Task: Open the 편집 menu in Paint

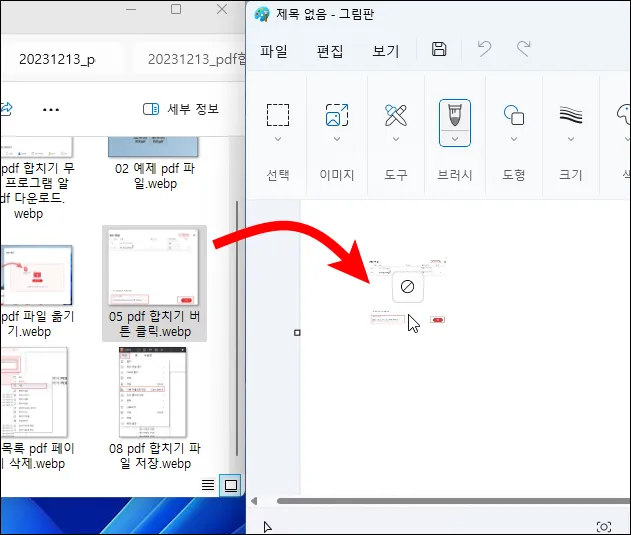Action: click(330, 51)
